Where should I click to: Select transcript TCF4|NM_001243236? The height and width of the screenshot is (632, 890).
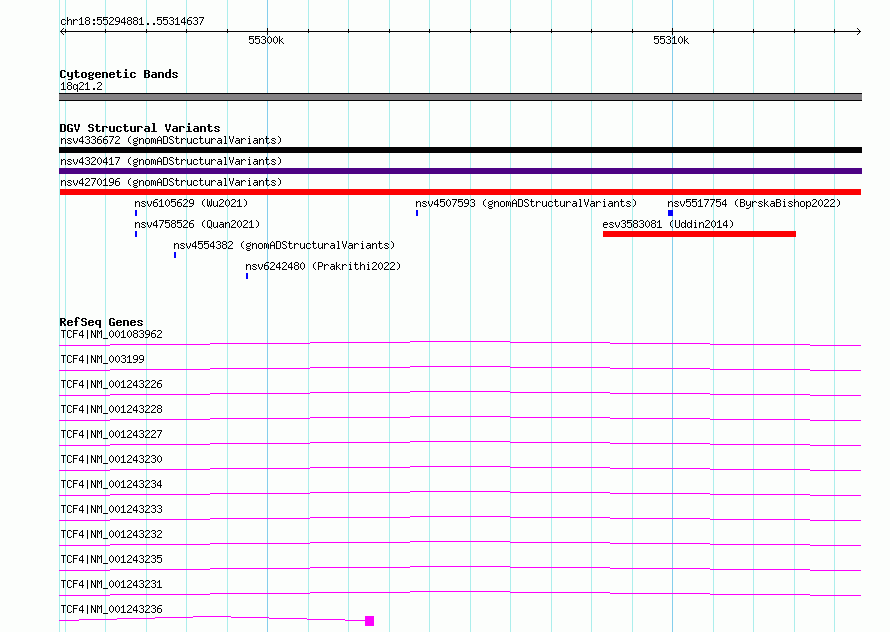(111, 609)
